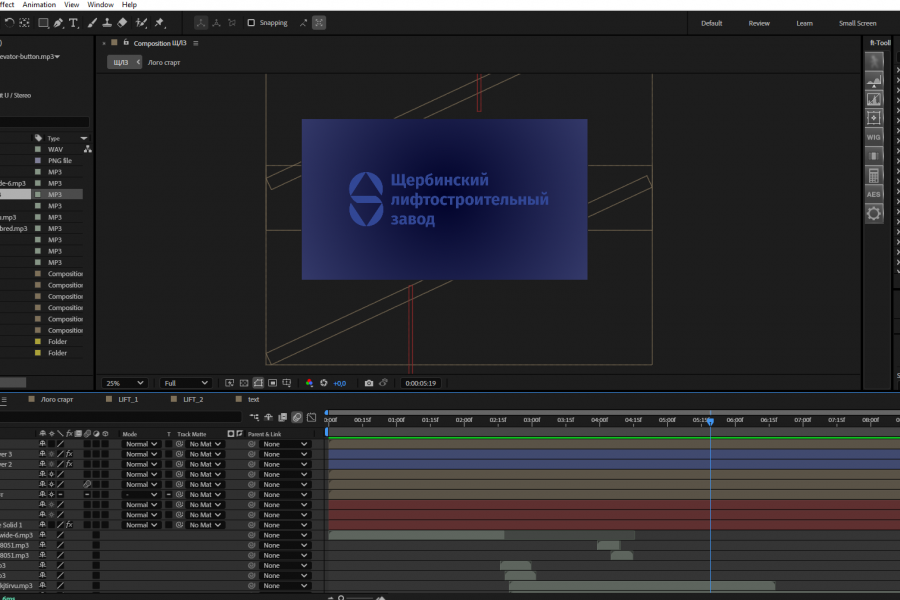
Task: Open Composition ЩЛЗ panel menu
Action: point(196,43)
